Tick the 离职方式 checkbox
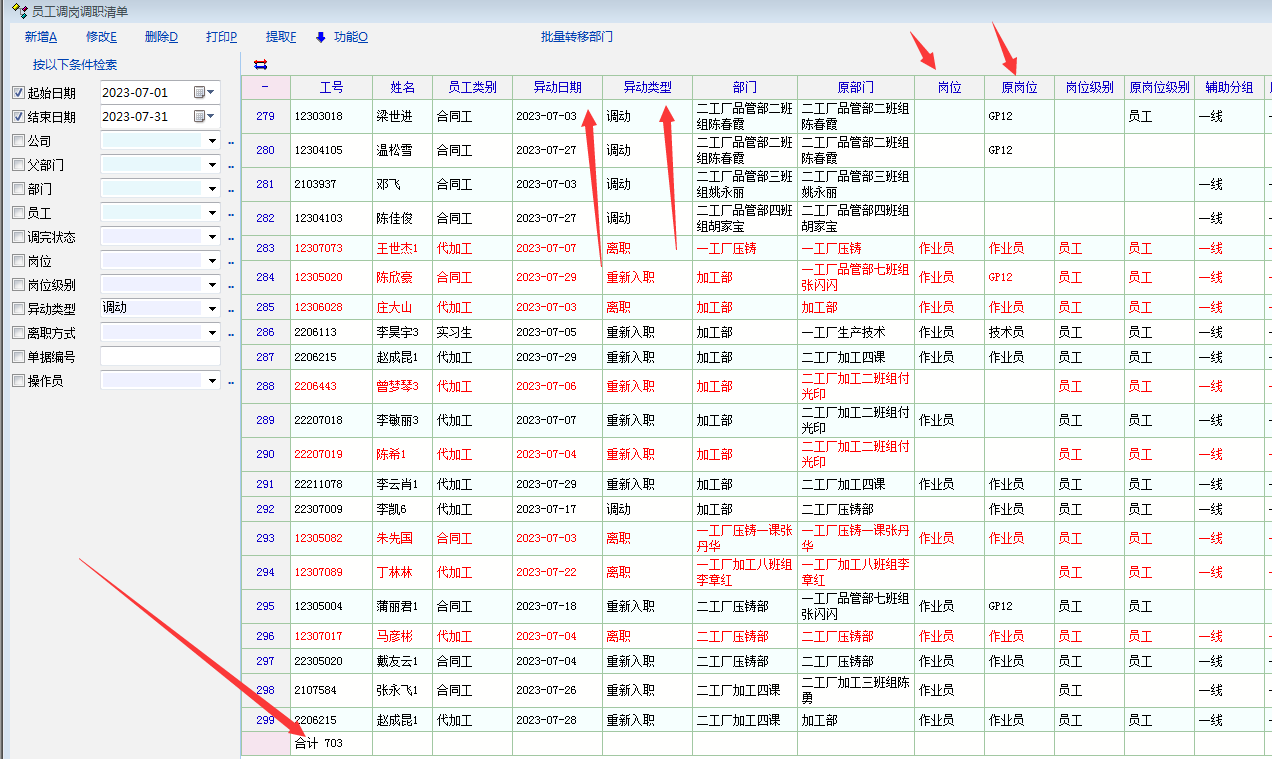This screenshot has width=1272, height=759. pyautogui.click(x=18, y=333)
